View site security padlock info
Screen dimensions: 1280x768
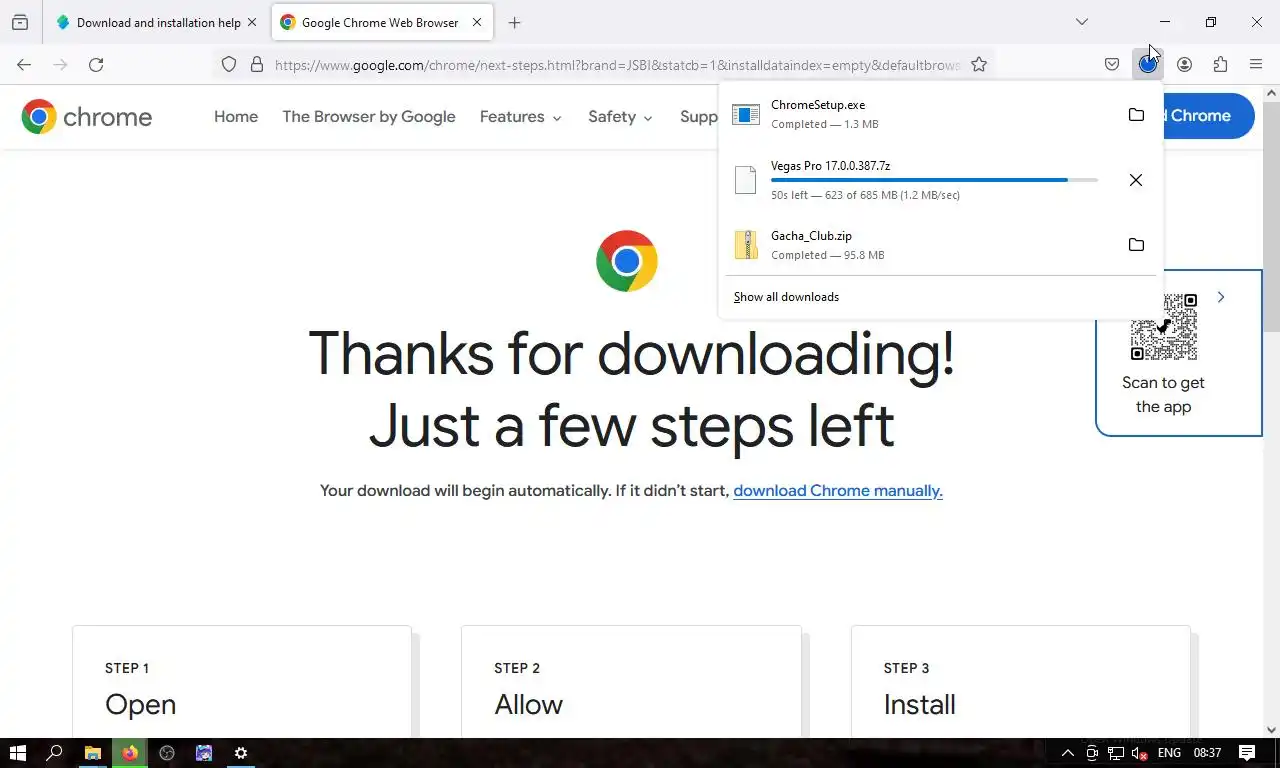(257, 64)
